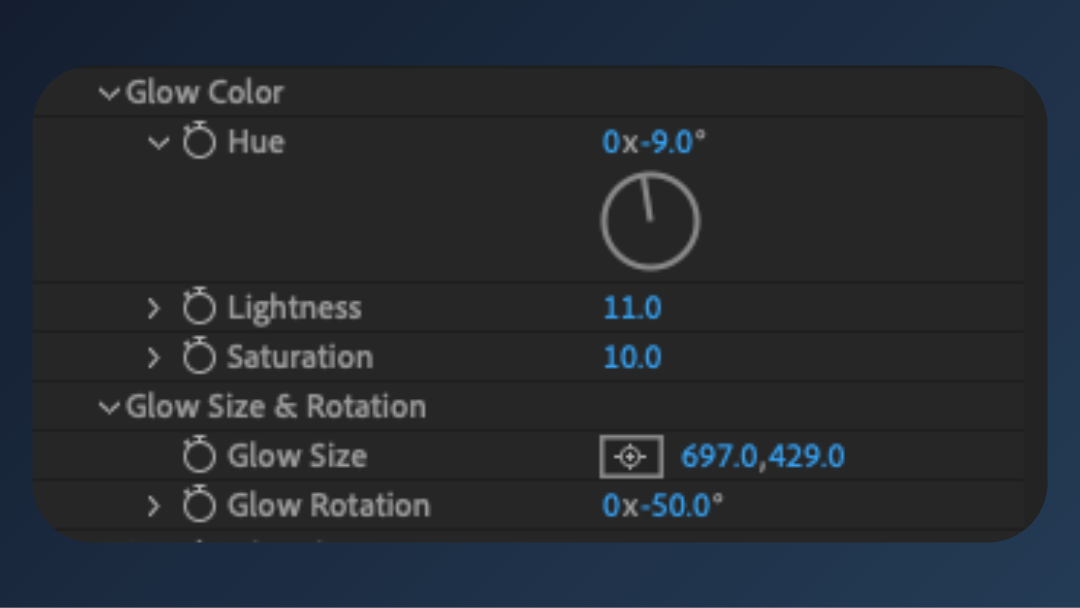Expand the Lightness property
This screenshot has width=1080, height=608.
153,308
